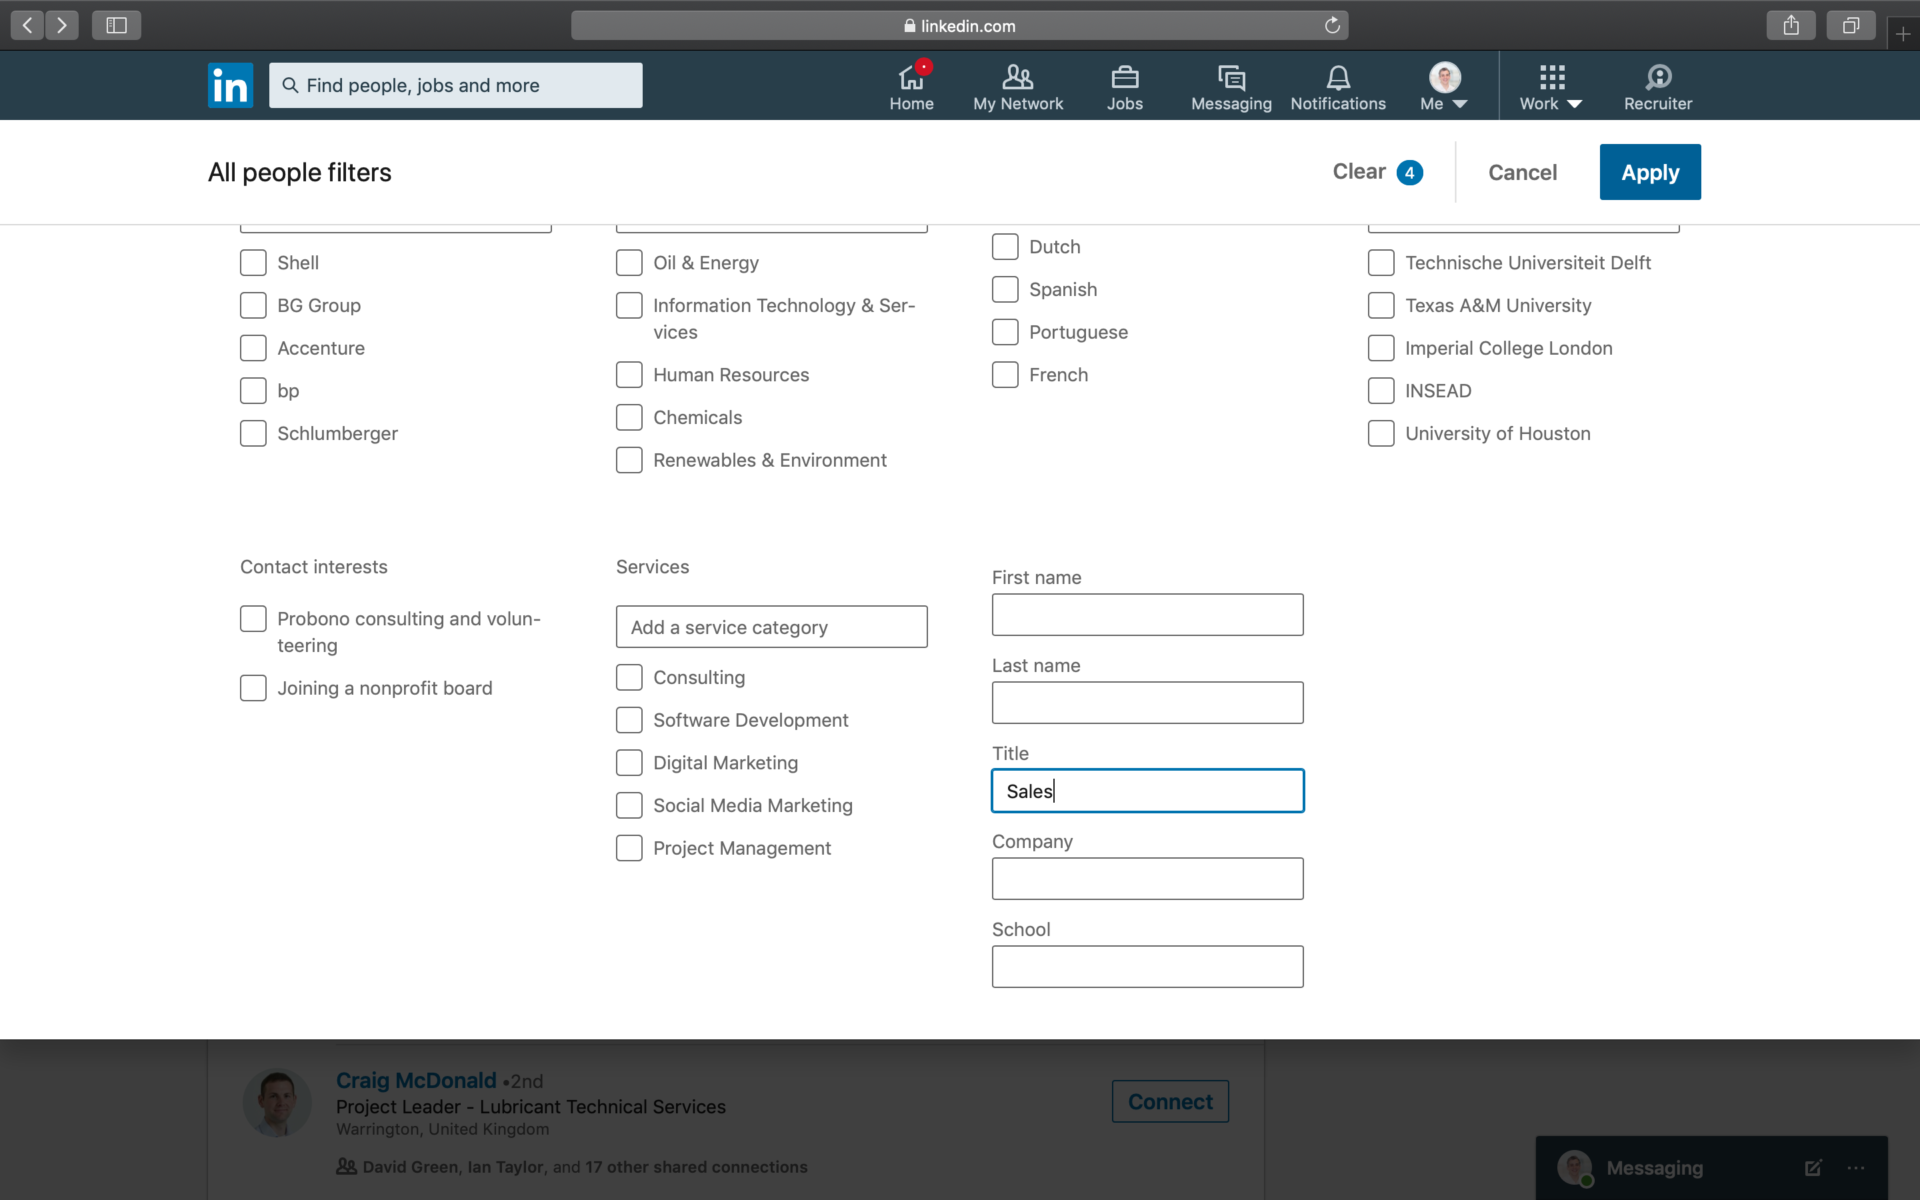1920x1200 pixels.
Task: Clear all 4 filters
Action: (1377, 172)
